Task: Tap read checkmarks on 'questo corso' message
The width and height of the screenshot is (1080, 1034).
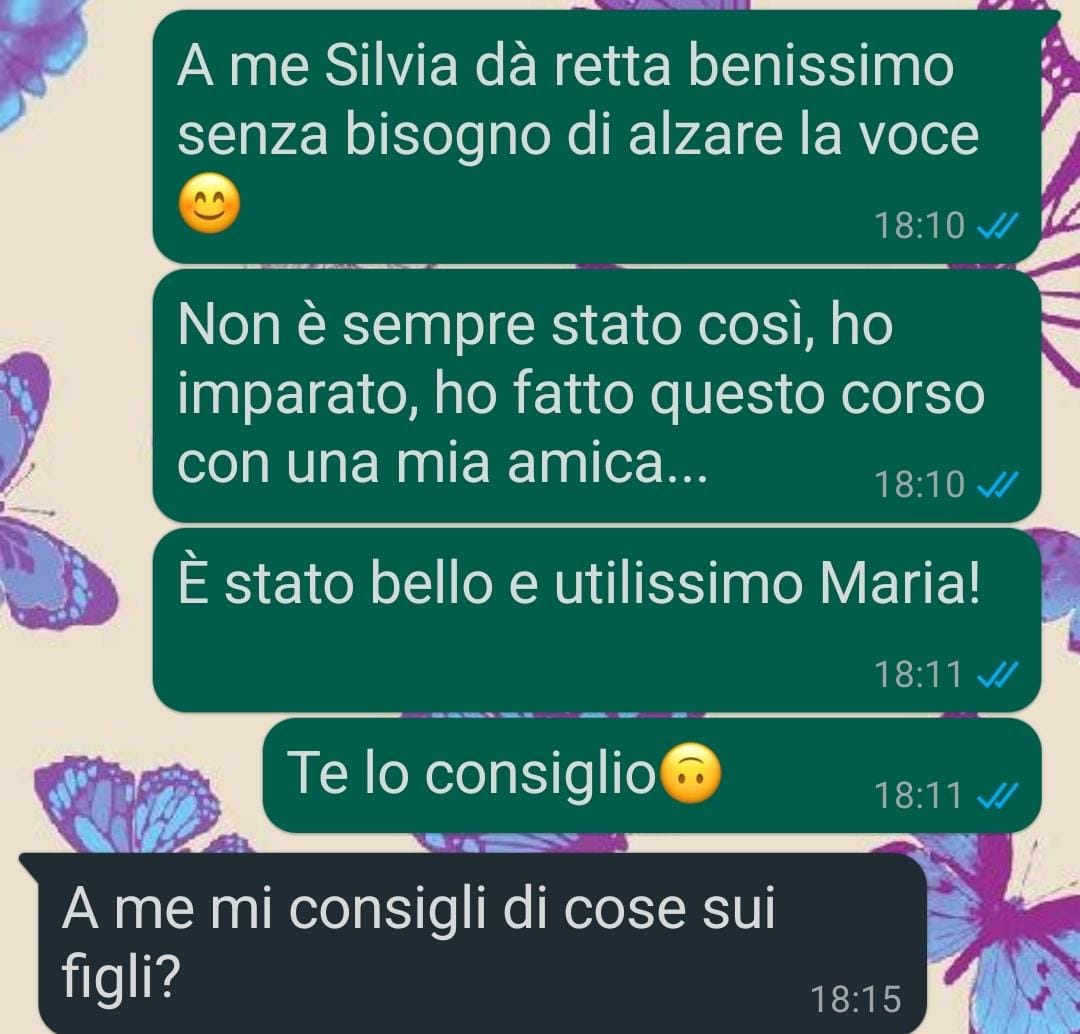Action: click(998, 484)
